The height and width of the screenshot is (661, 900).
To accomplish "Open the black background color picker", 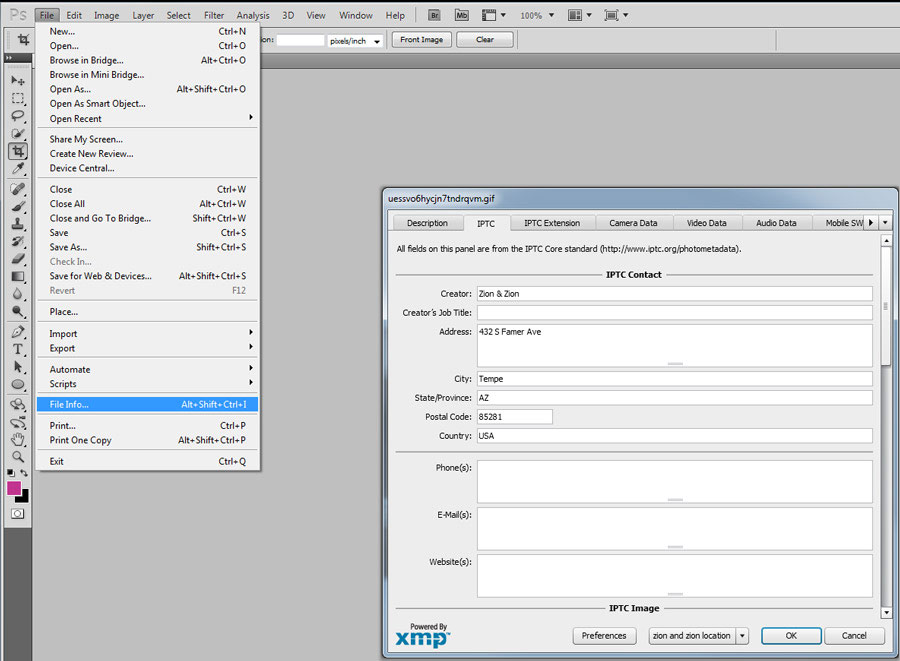I will (x=24, y=498).
